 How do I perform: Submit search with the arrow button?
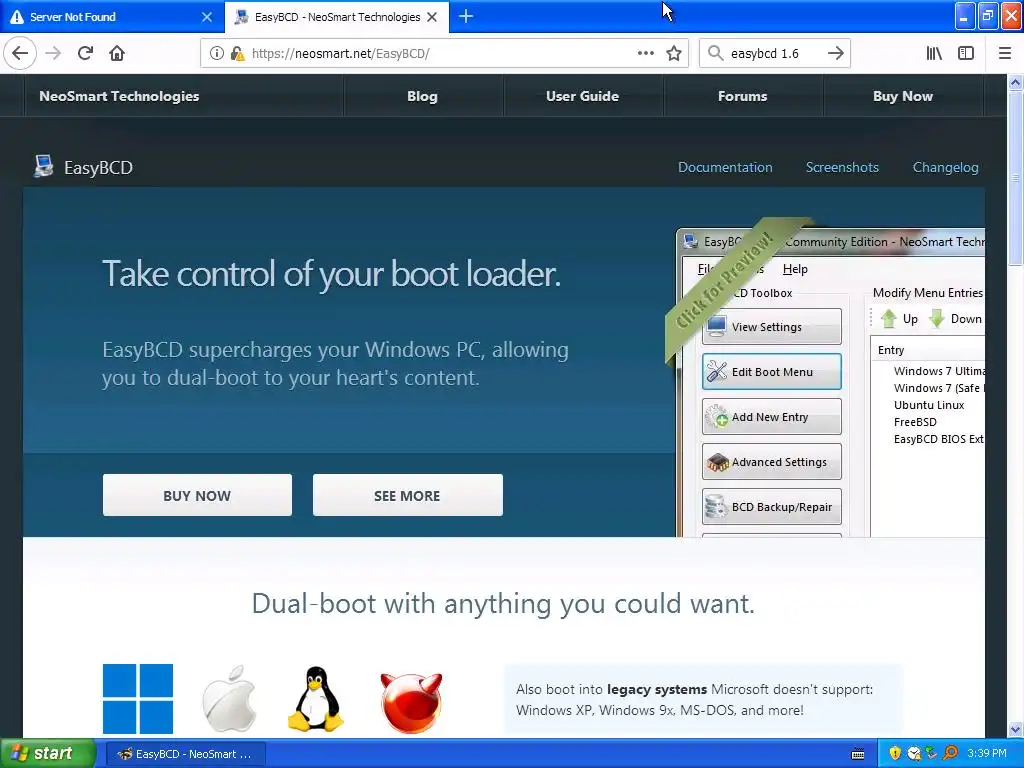point(835,54)
